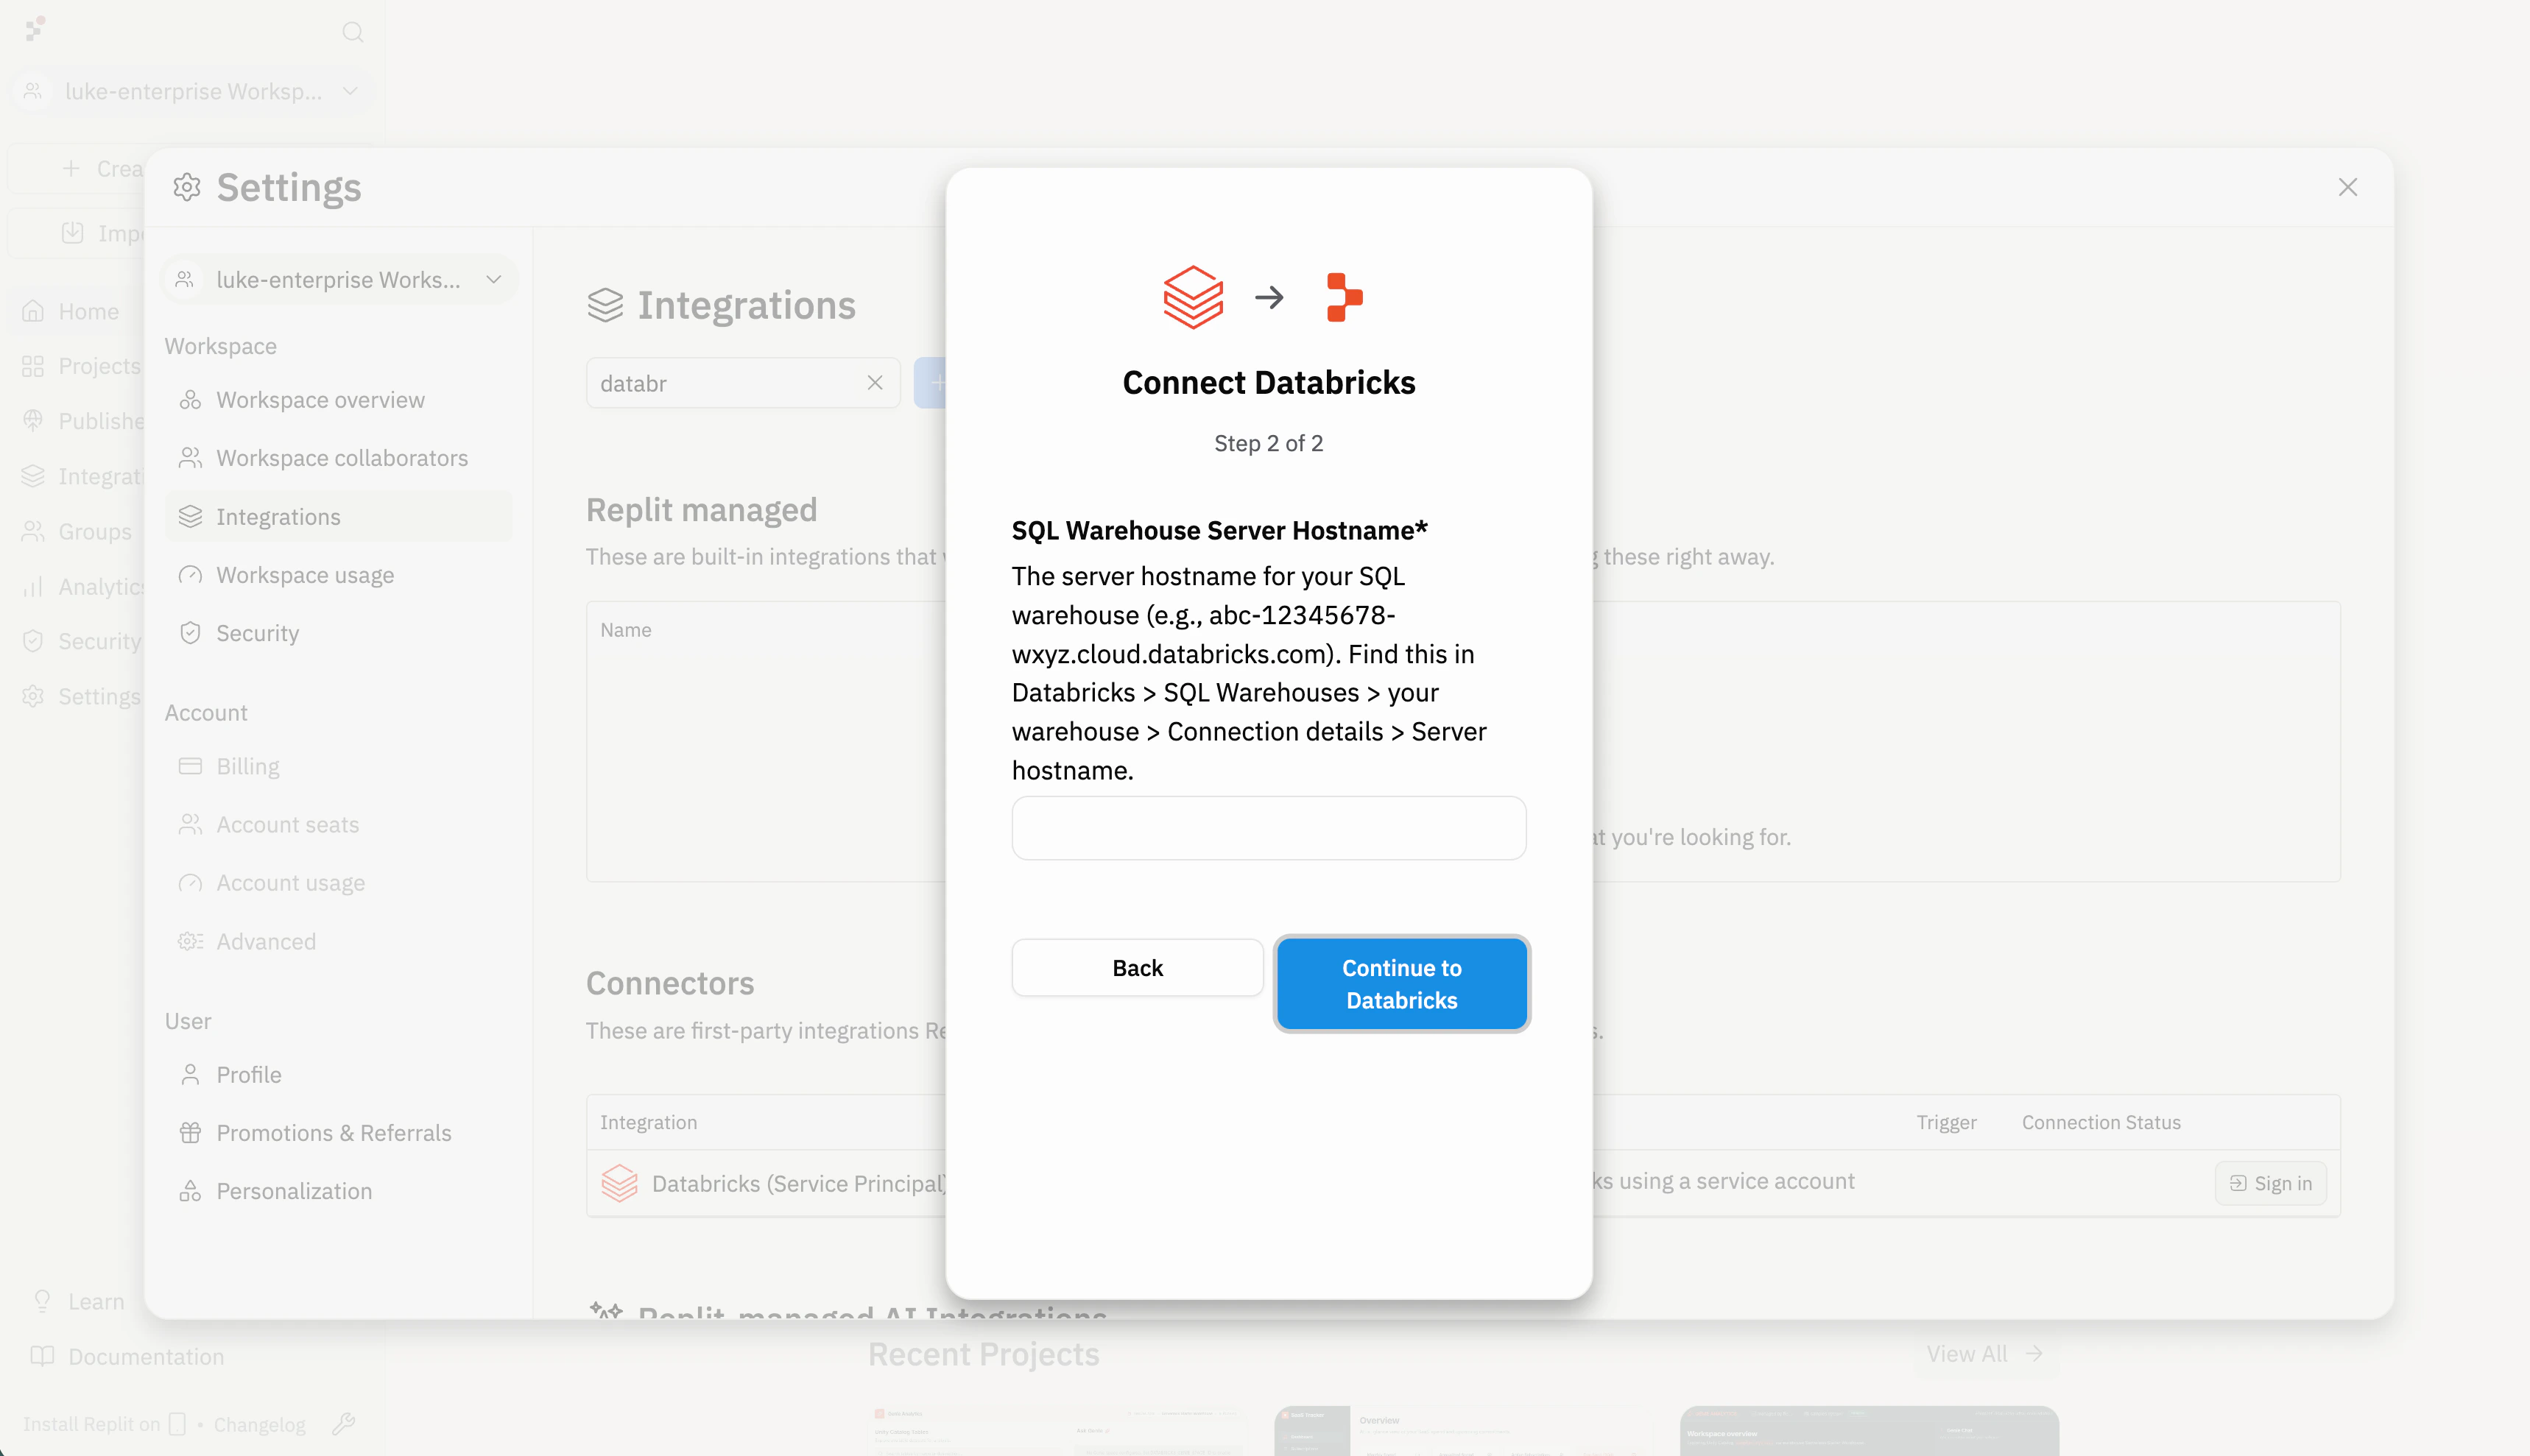
Task: Open Security in the Settings sidebar
Action: click(x=339, y=633)
